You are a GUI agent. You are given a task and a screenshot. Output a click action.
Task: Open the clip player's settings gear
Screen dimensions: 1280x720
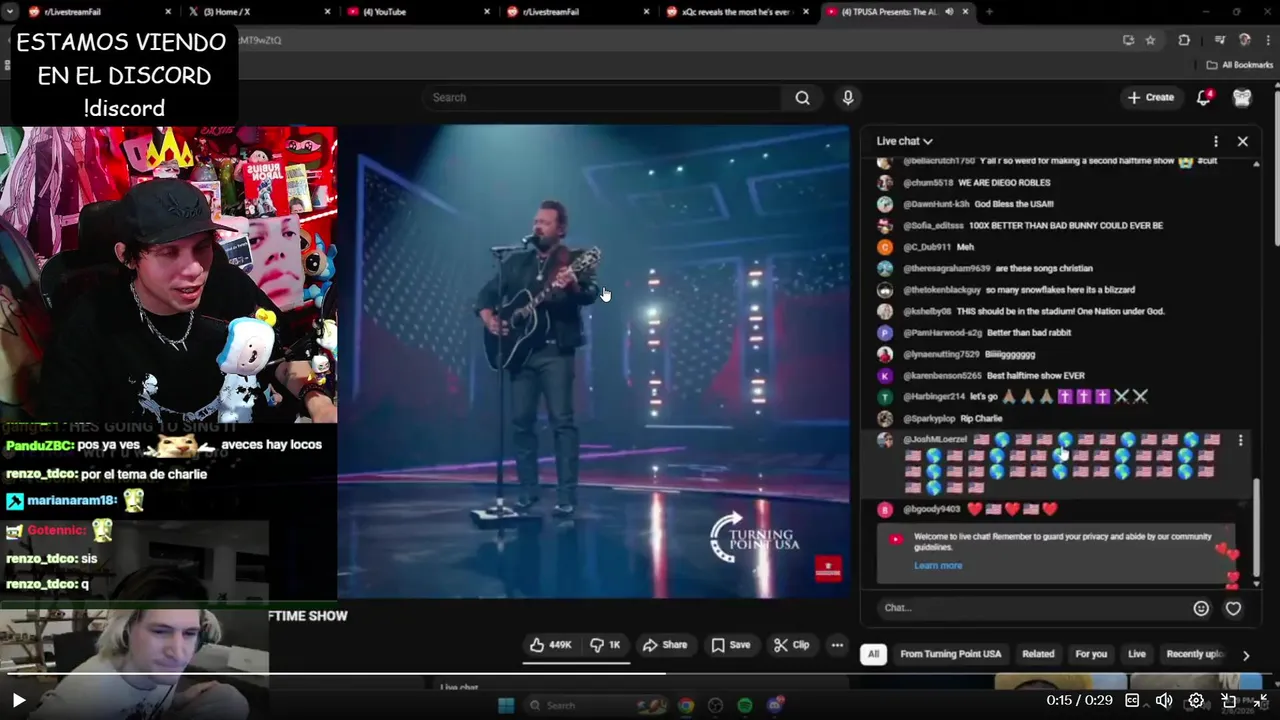[1196, 701]
